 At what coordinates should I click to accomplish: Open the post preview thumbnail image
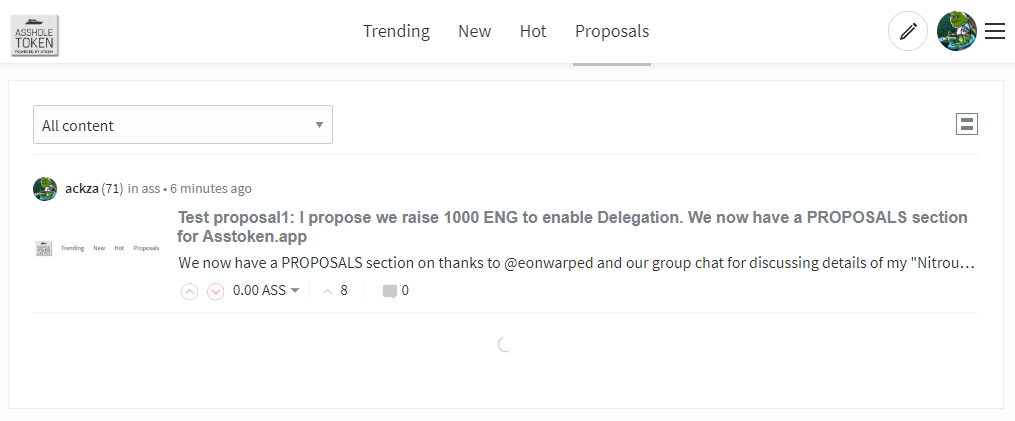[97, 248]
